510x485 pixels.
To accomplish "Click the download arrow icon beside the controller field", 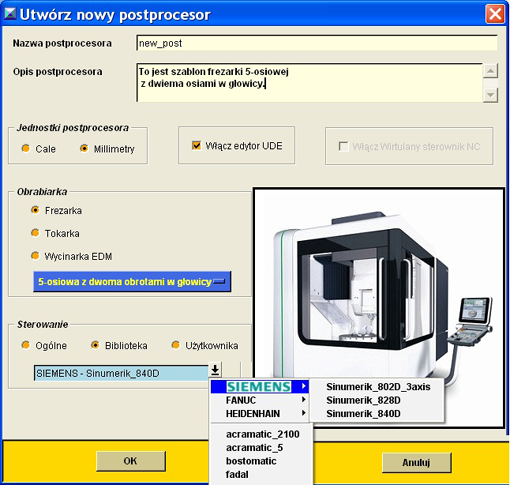I will (215, 369).
